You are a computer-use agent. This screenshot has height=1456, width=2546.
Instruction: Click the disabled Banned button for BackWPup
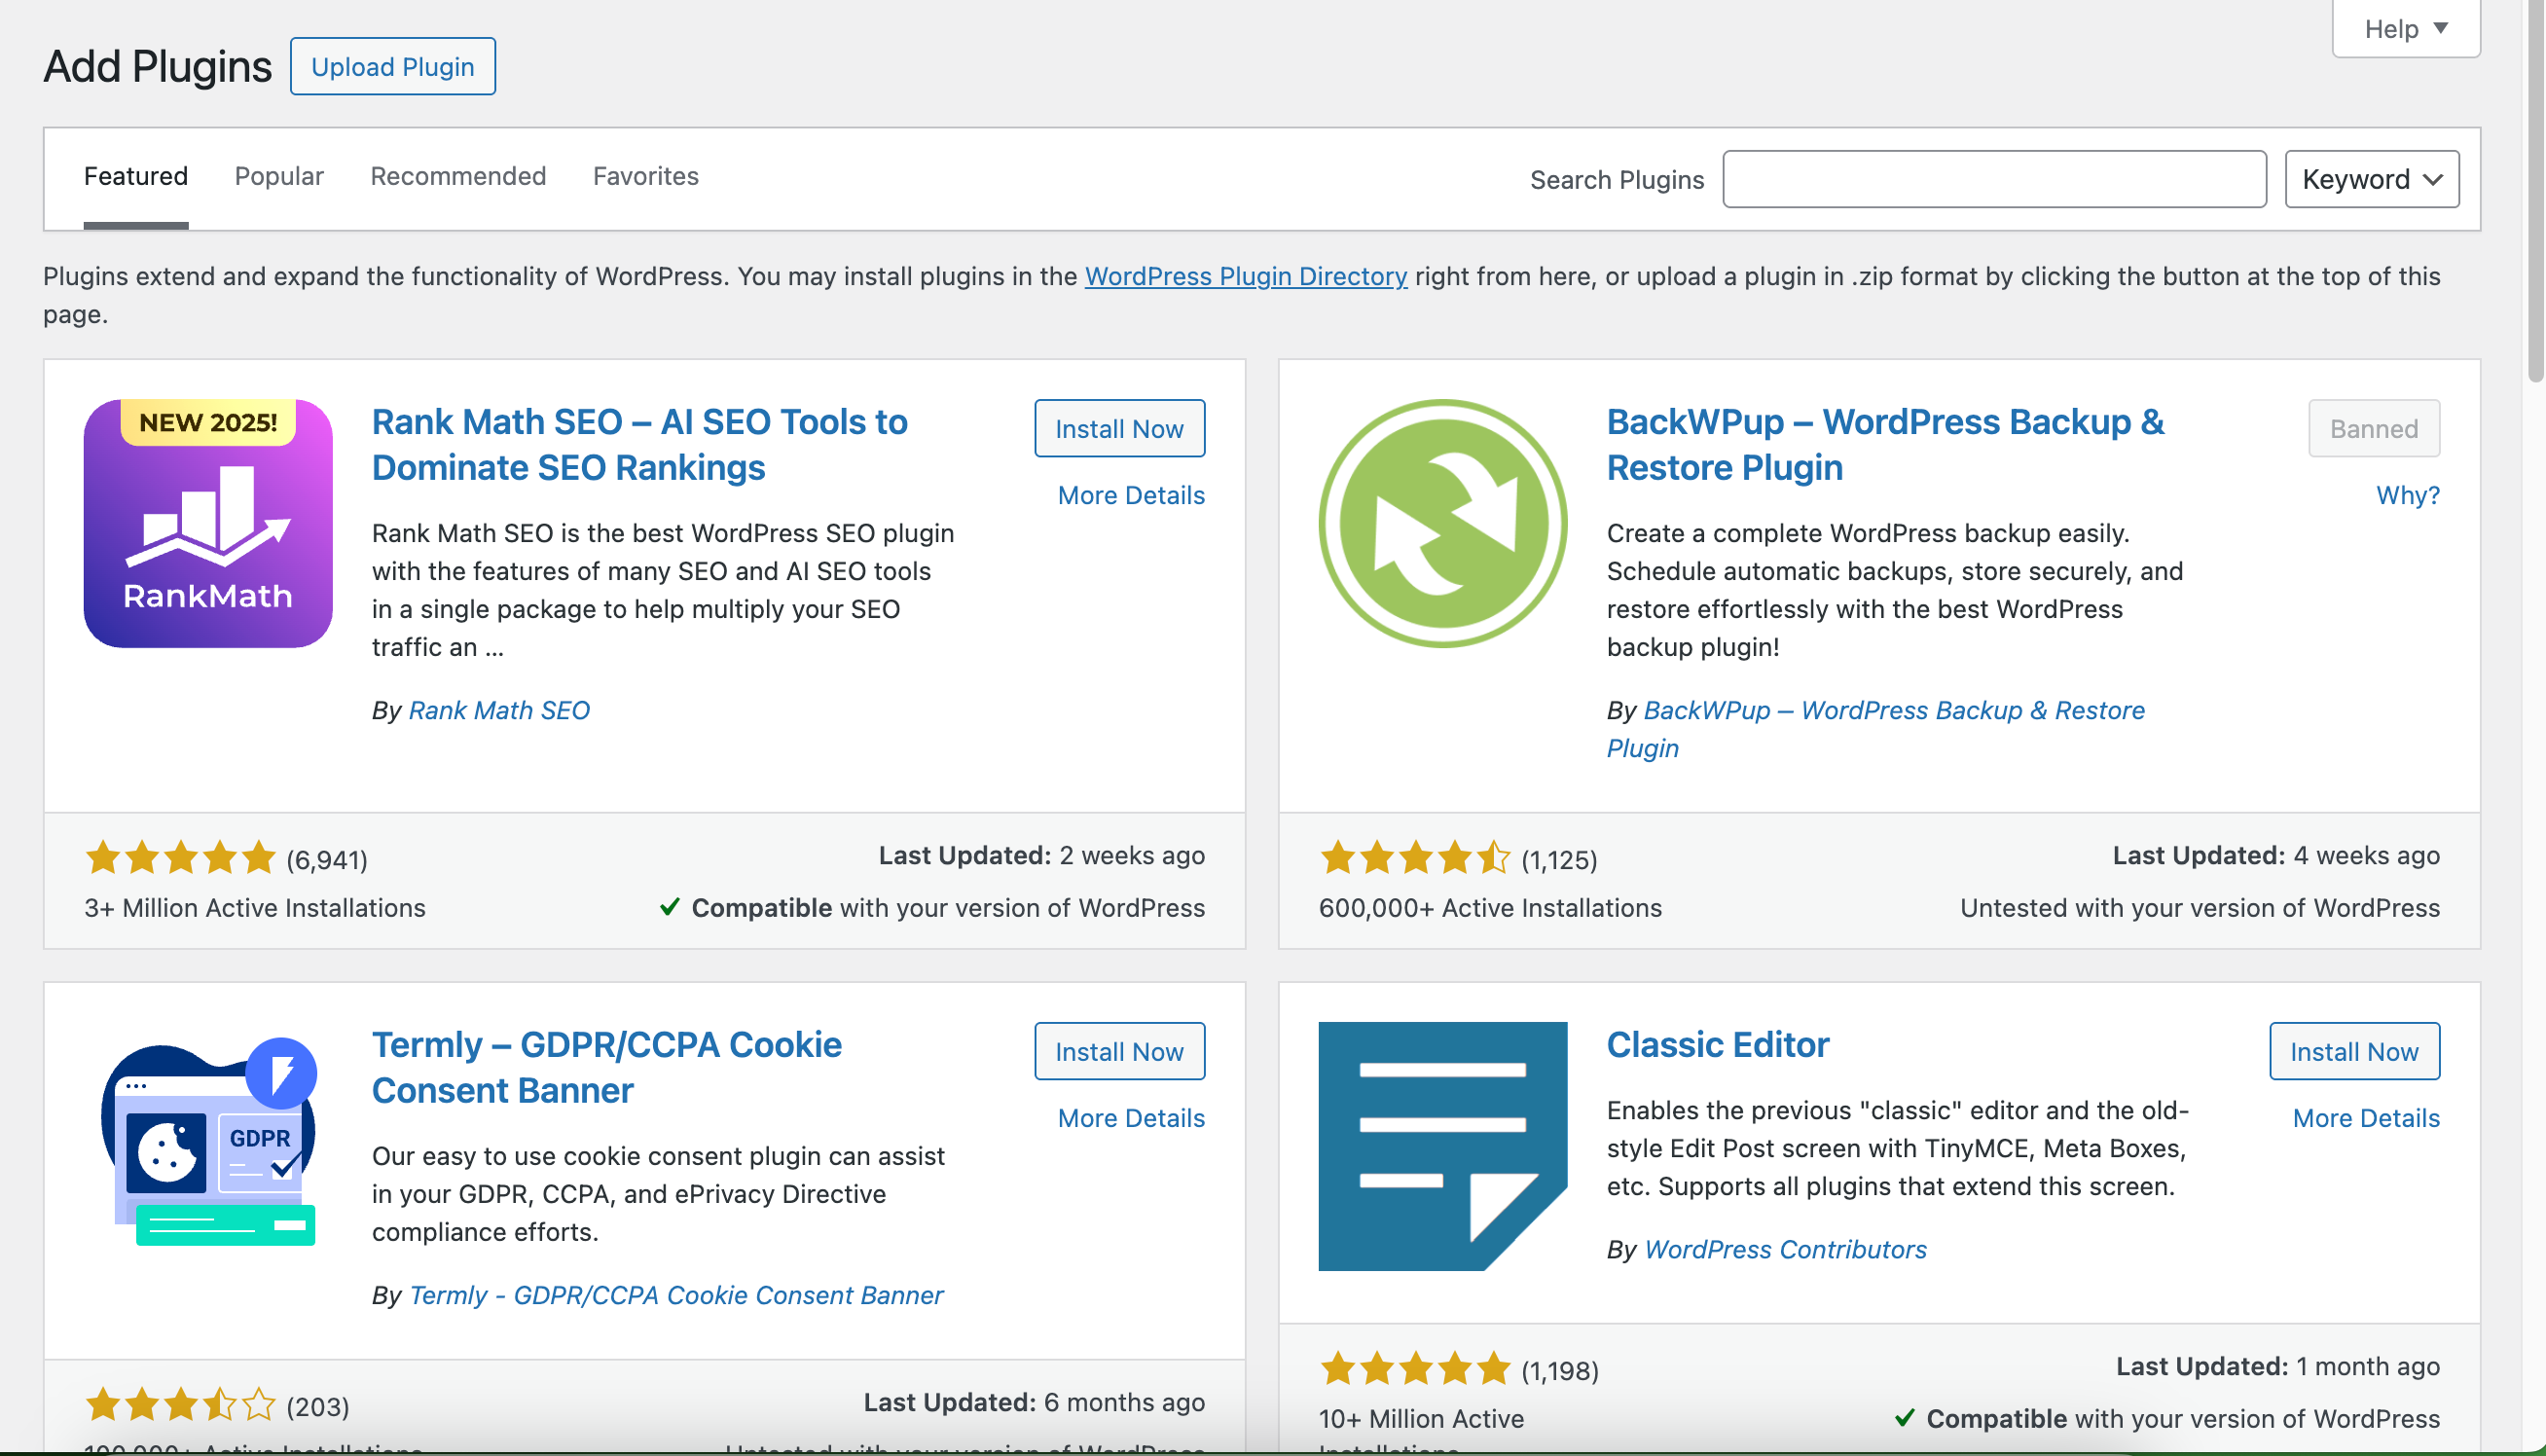point(2373,428)
